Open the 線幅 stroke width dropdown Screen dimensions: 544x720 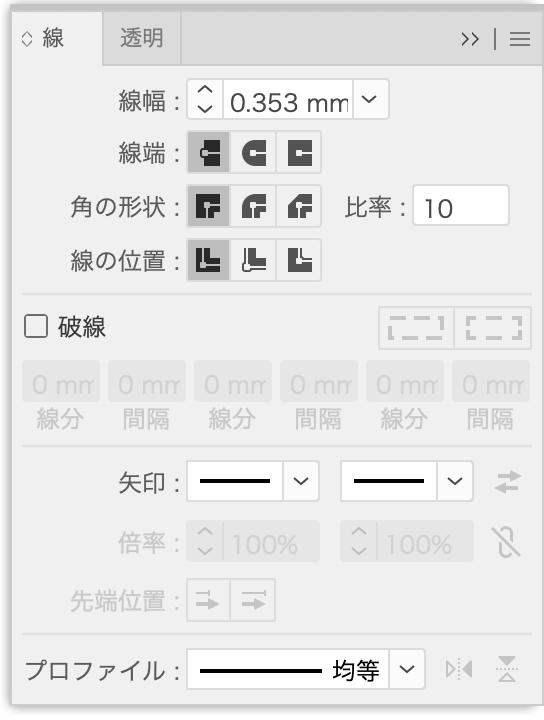pos(370,99)
